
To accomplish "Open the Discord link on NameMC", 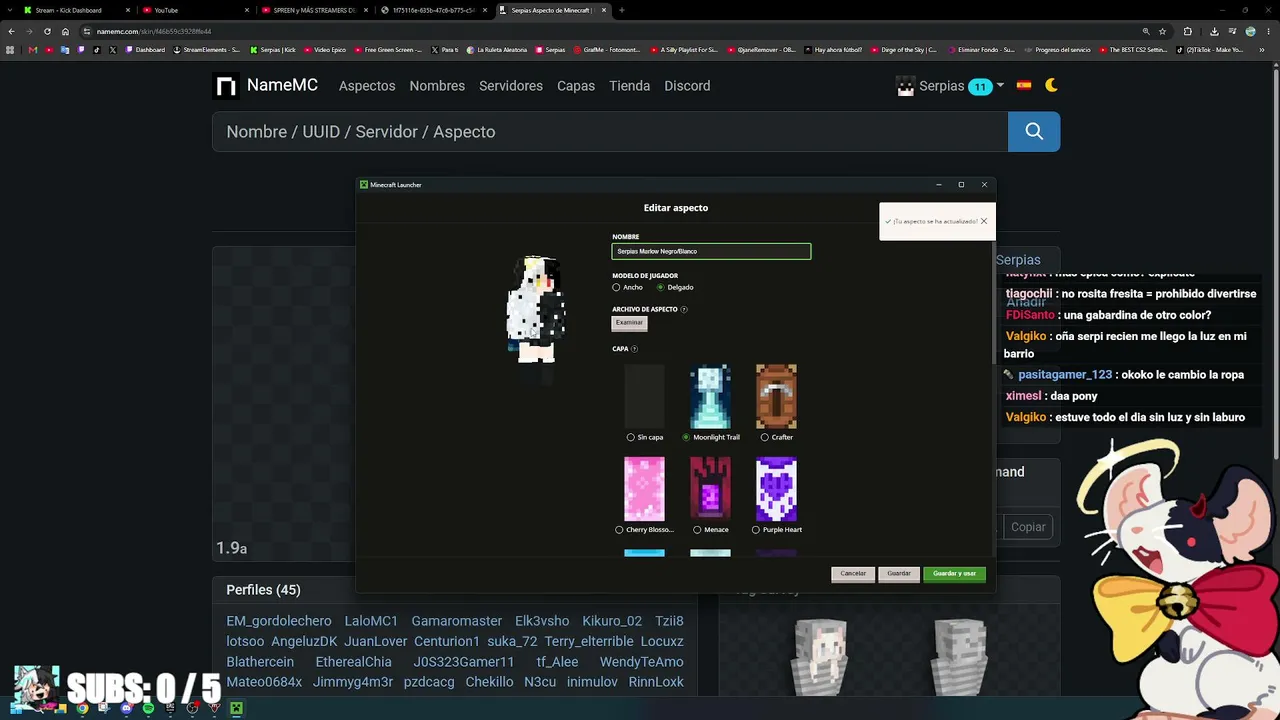I will 687,86.
